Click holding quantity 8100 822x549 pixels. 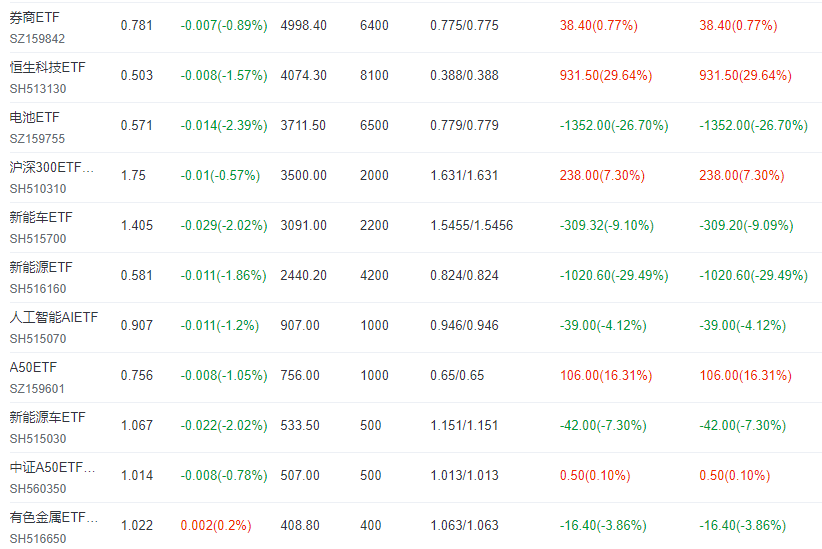374,76
